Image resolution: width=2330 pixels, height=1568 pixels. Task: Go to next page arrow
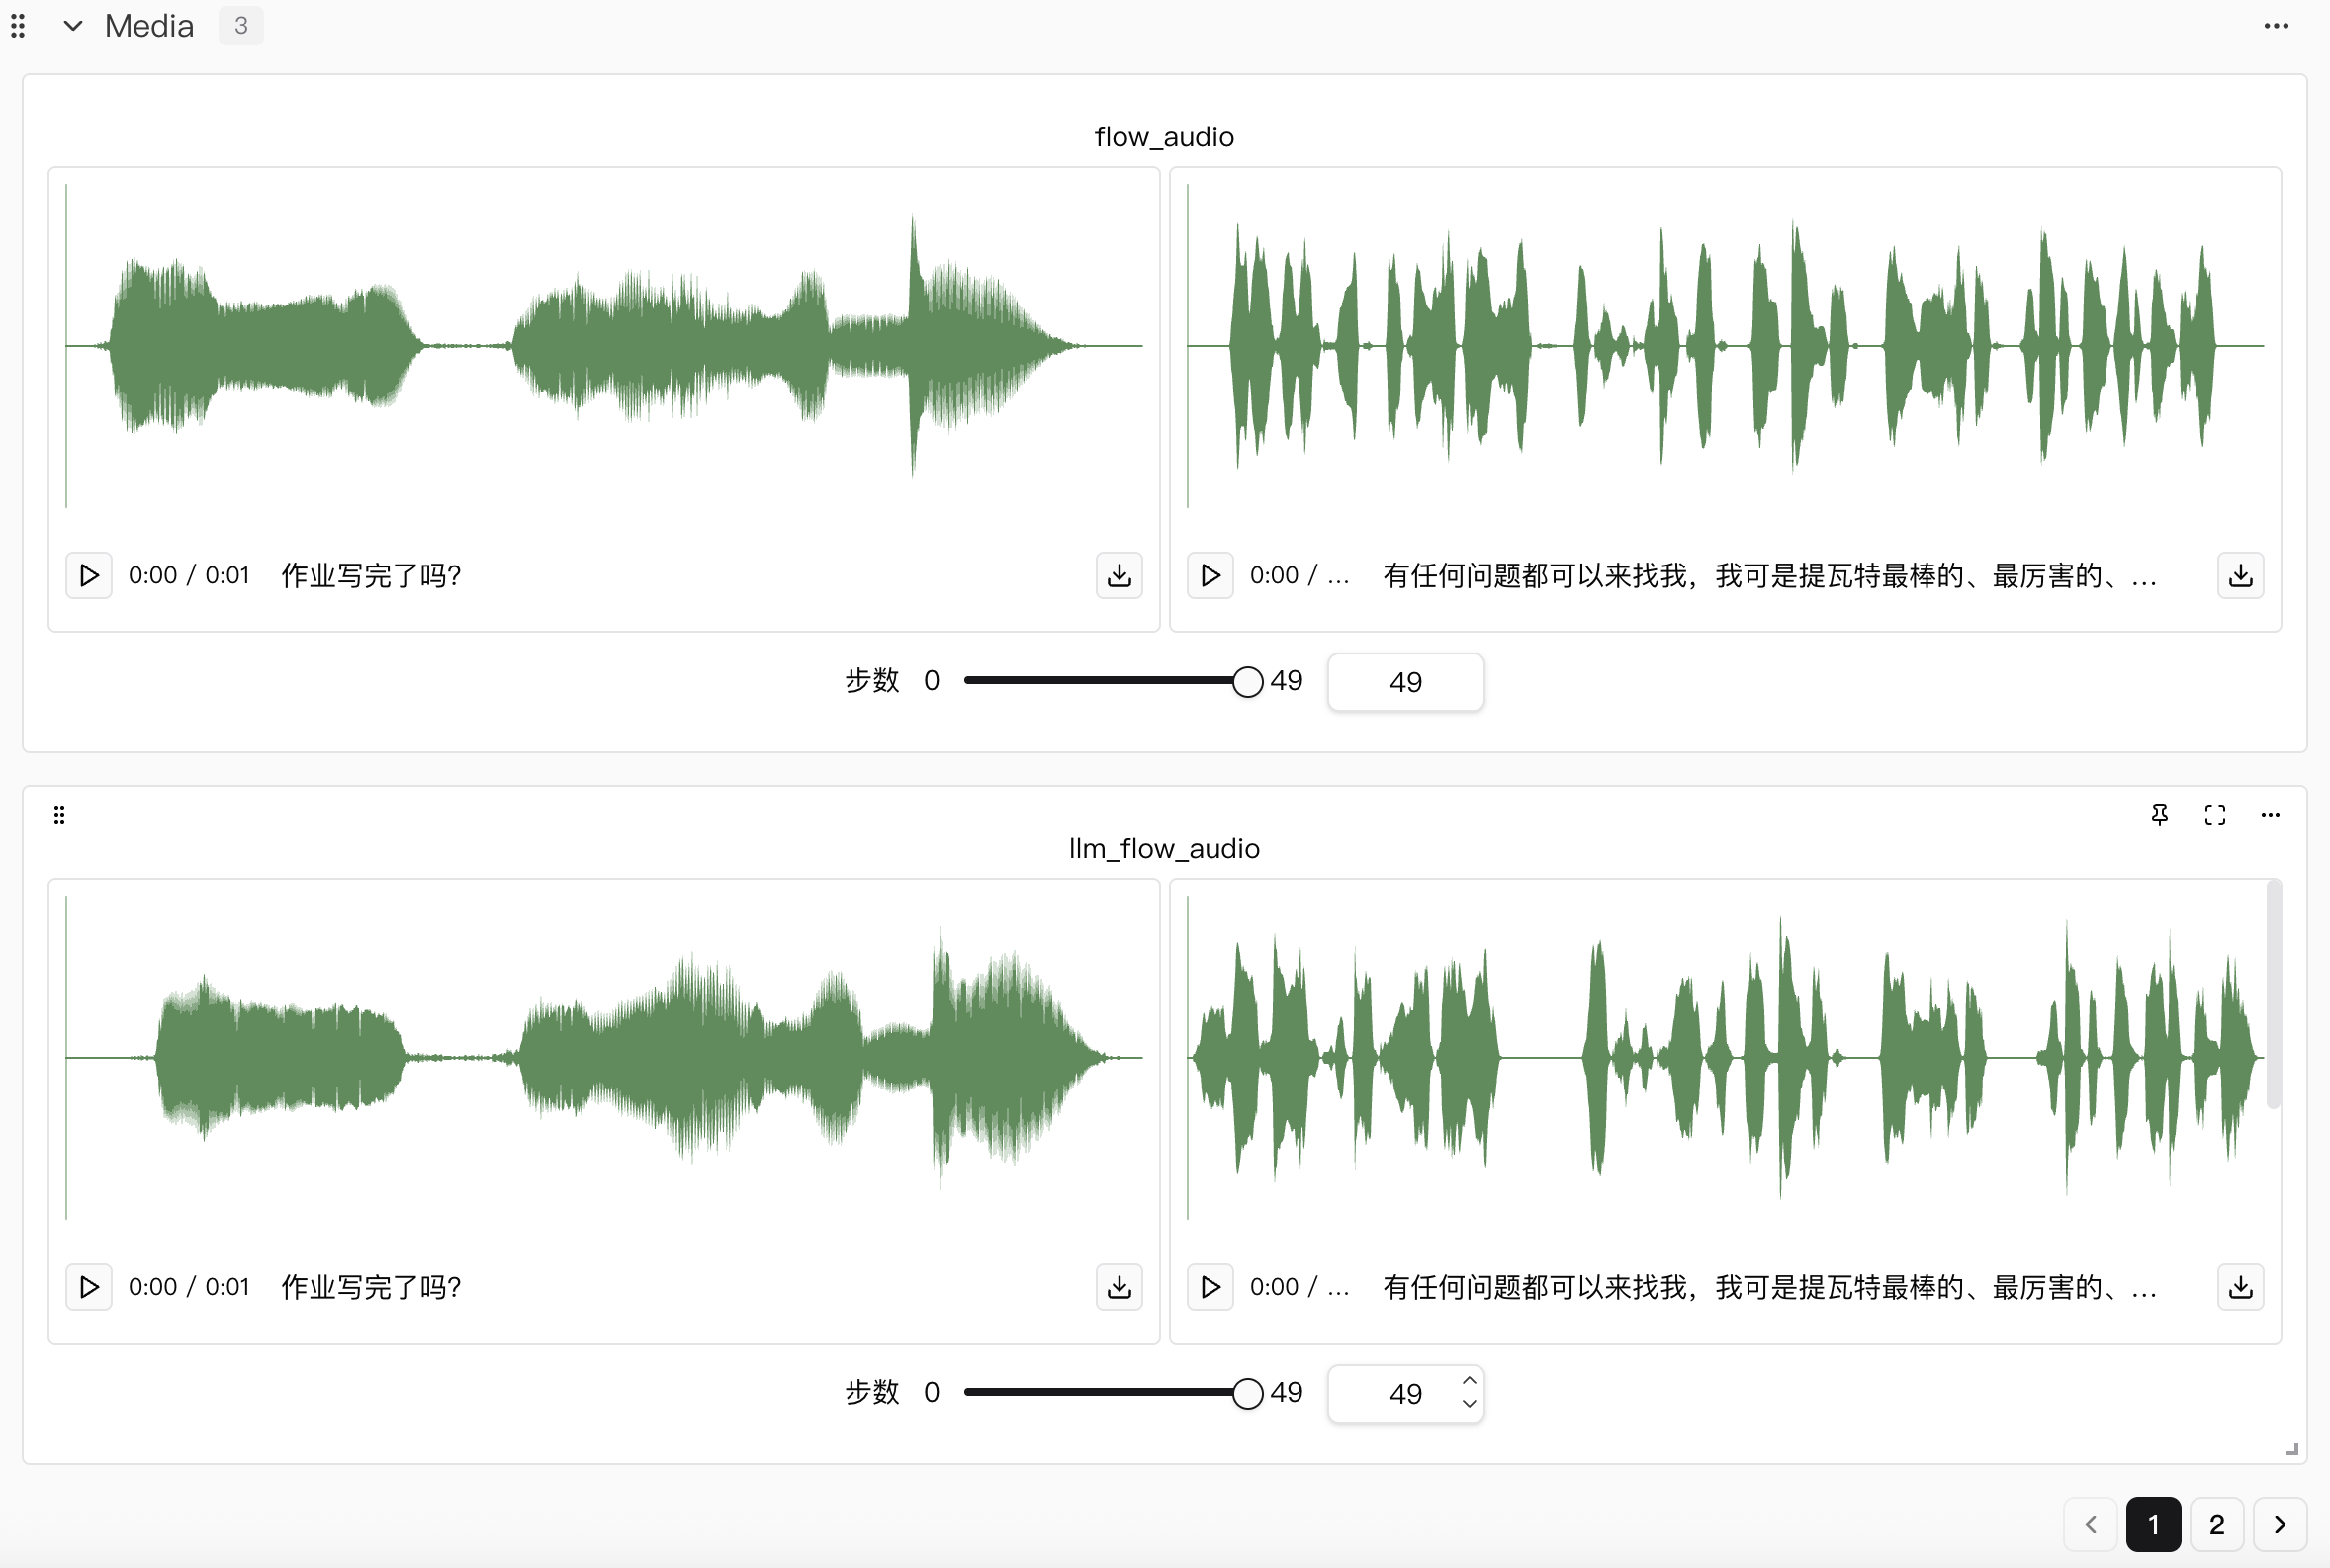[2280, 1524]
